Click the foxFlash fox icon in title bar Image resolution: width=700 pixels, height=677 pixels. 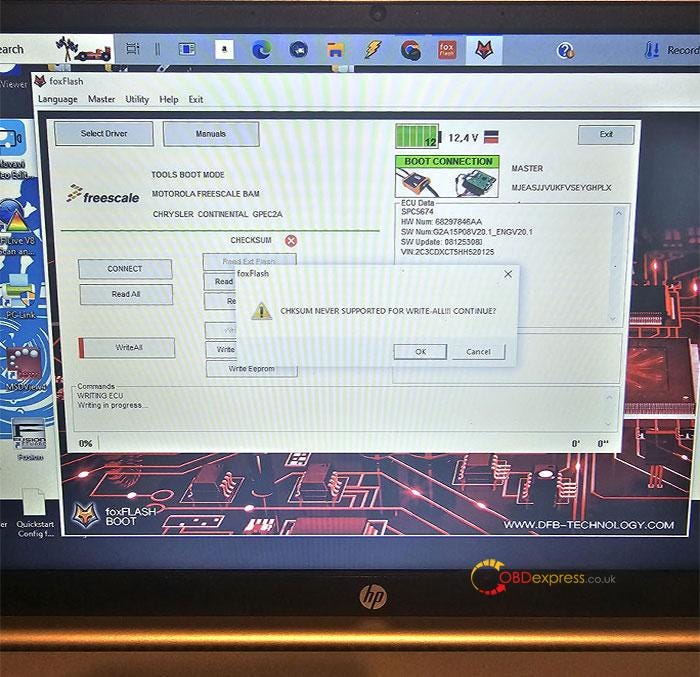click(41, 81)
